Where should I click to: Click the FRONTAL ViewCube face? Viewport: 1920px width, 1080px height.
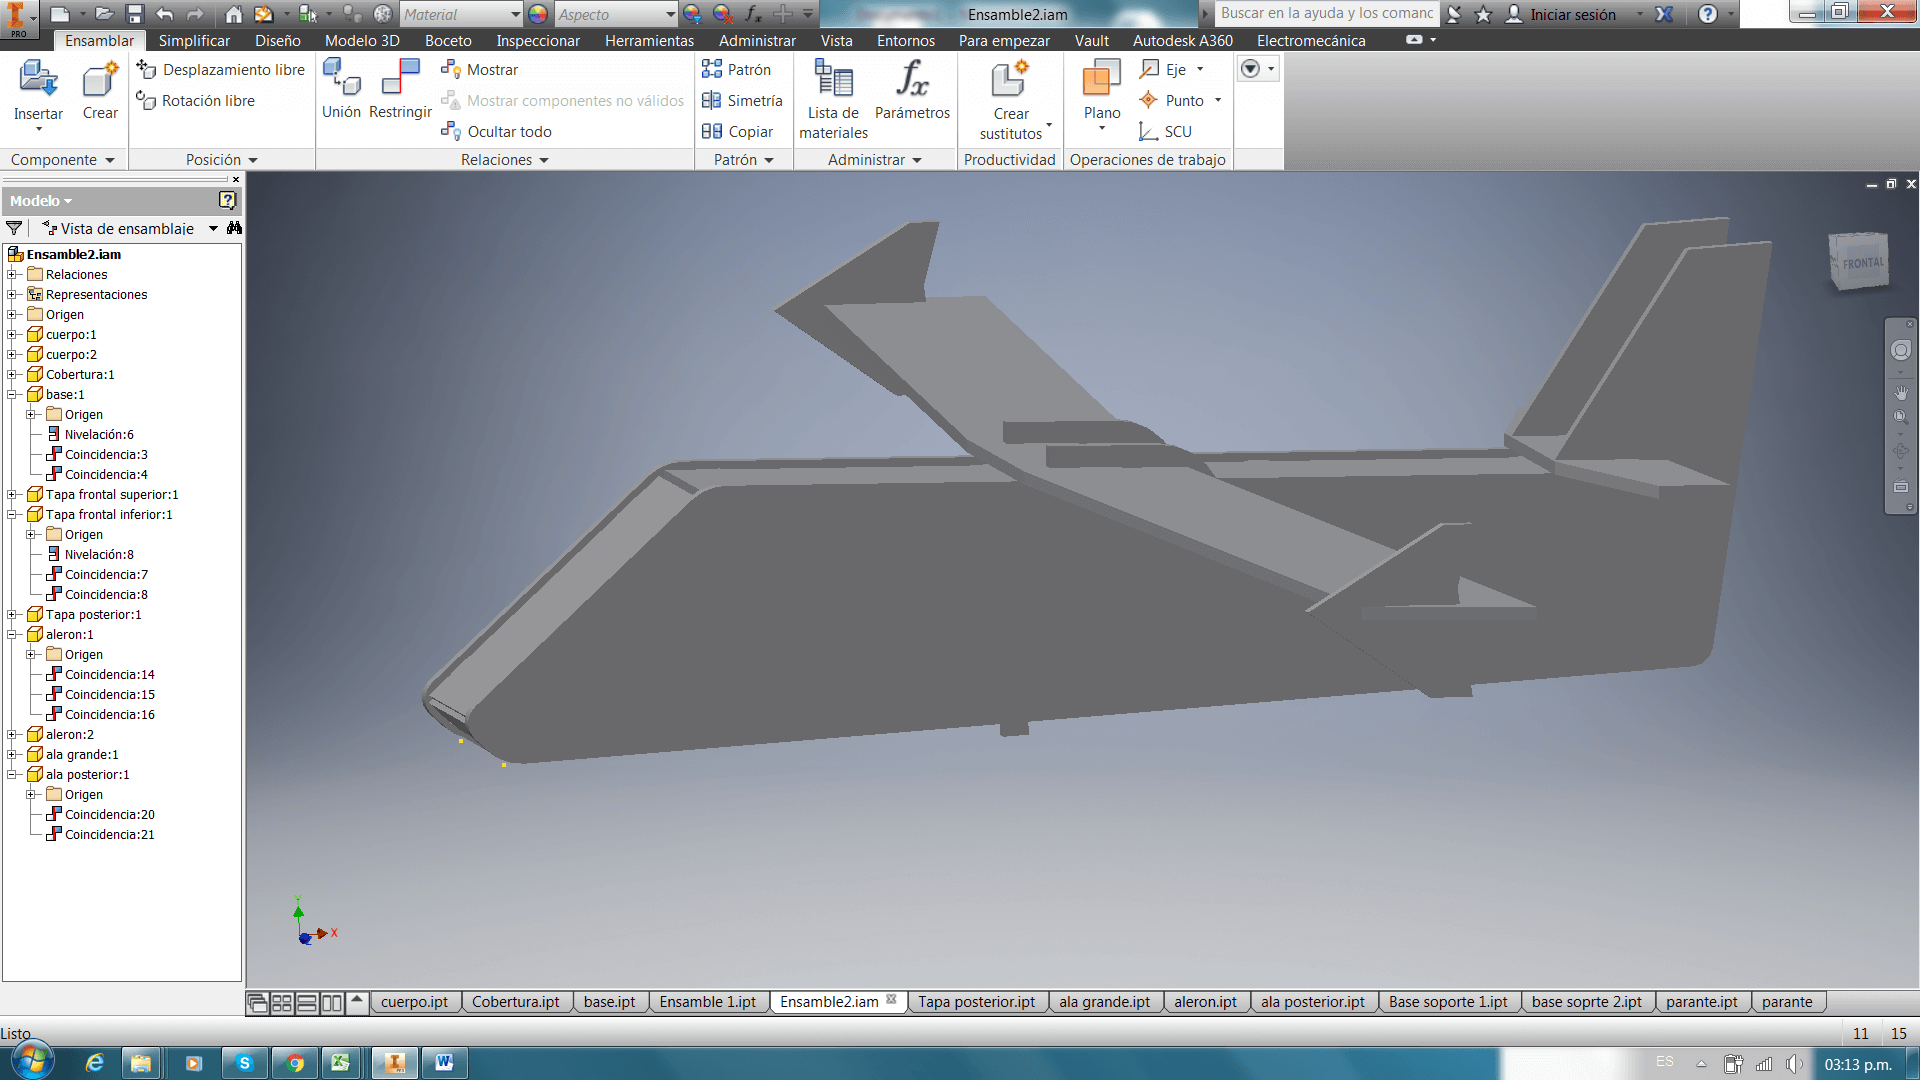1862,263
